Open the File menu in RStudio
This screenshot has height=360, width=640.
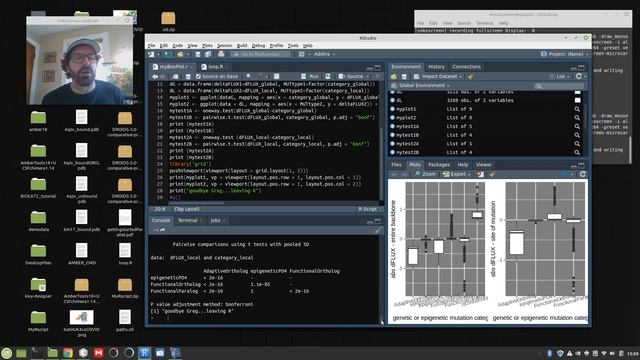pyautogui.click(x=151, y=46)
